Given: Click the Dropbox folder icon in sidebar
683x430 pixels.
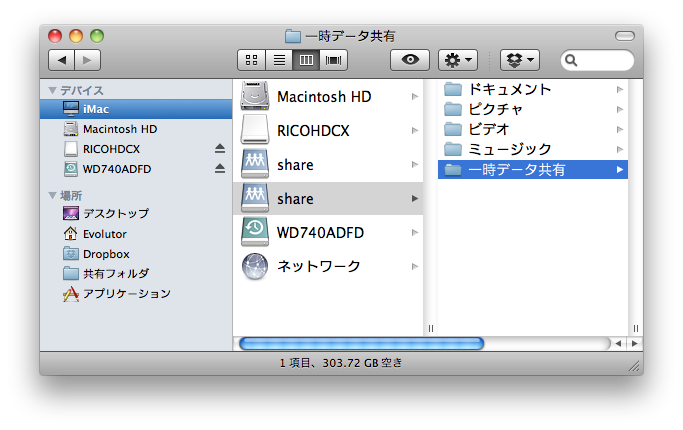Looking at the screenshot, I should tap(71, 253).
